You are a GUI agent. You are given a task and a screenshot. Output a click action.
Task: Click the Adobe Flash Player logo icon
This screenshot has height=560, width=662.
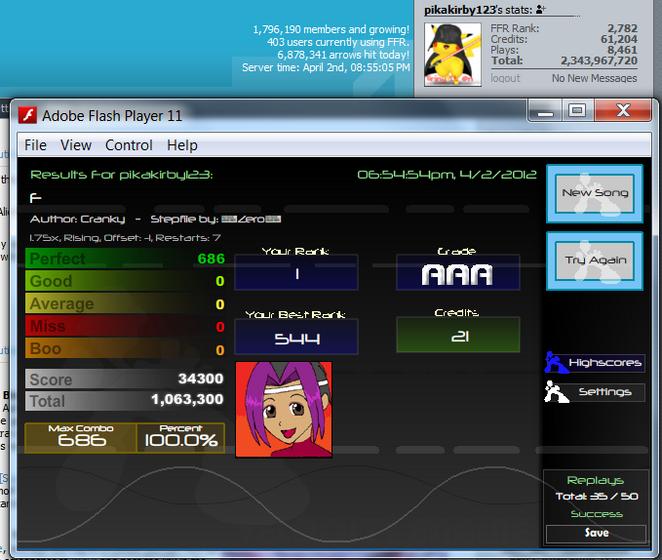[x=27, y=115]
